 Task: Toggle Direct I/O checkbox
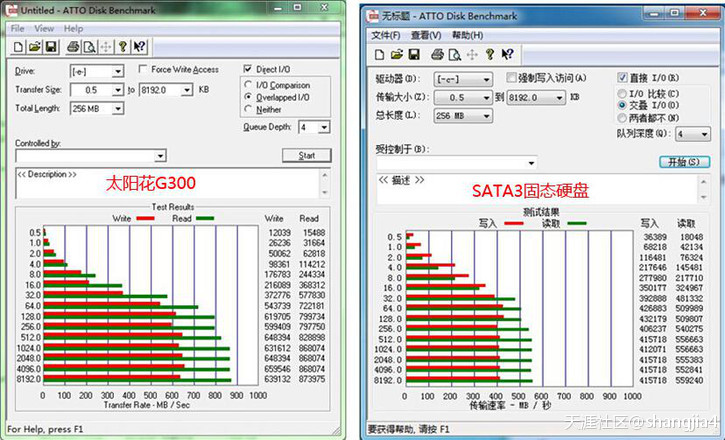point(248,69)
